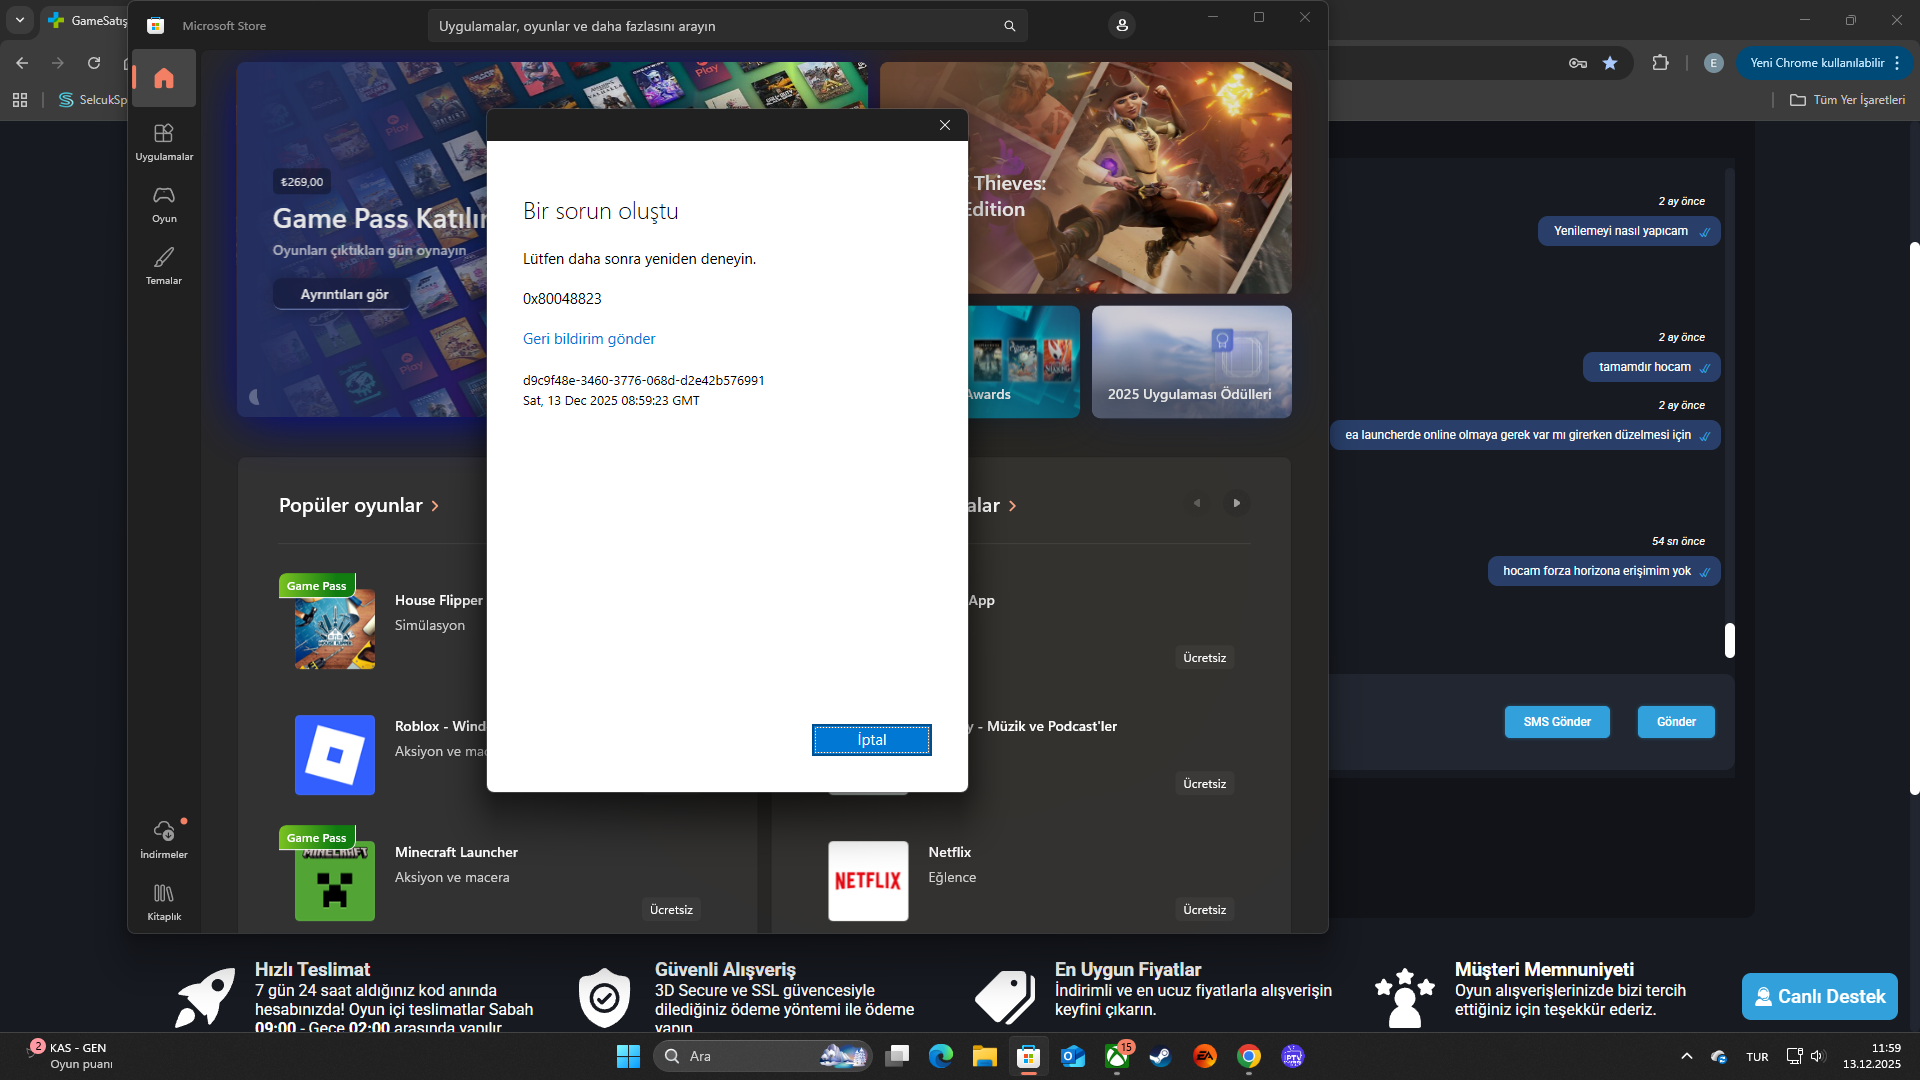Go to Microsoft Store home tab
This screenshot has height=1080, width=1920.
[x=164, y=78]
